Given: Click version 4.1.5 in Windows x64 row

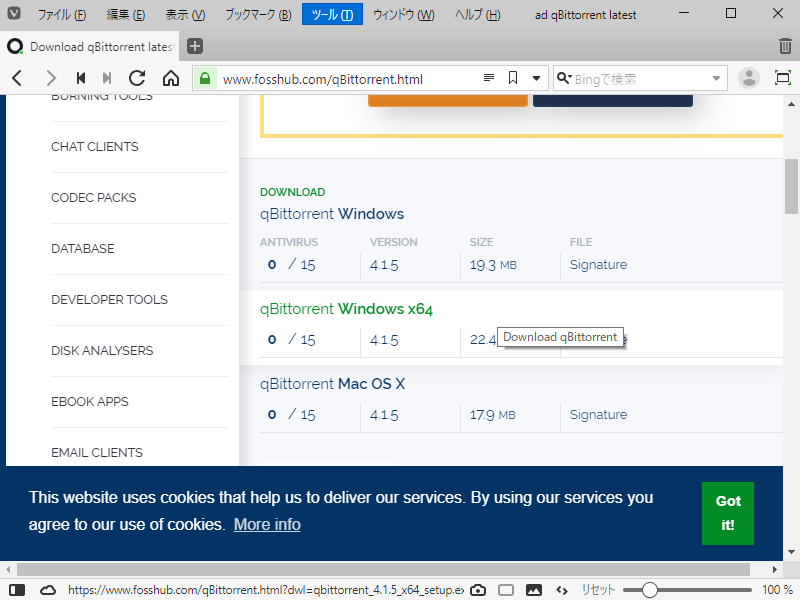Looking at the screenshot, I should [384, 340].
